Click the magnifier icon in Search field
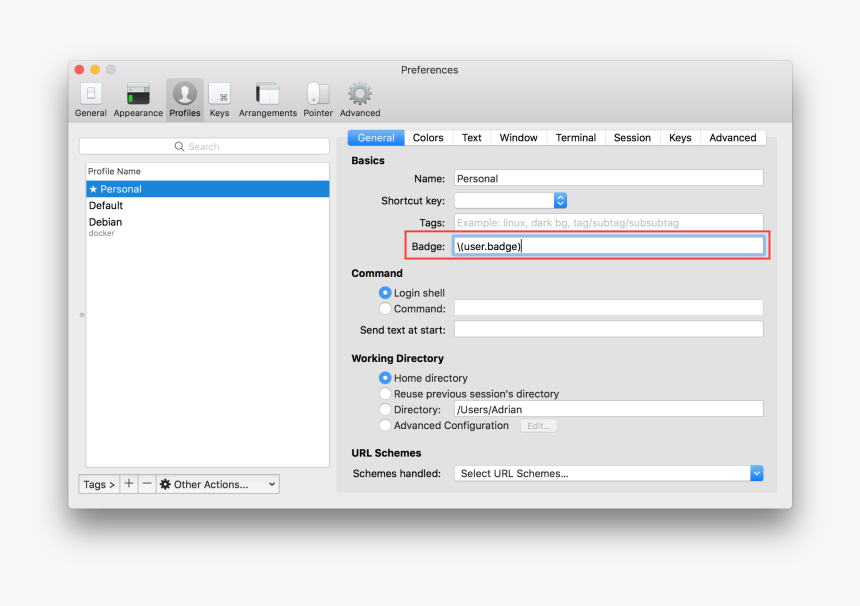The height and width of the screenshot is (606, 860). tap(179, 146)
